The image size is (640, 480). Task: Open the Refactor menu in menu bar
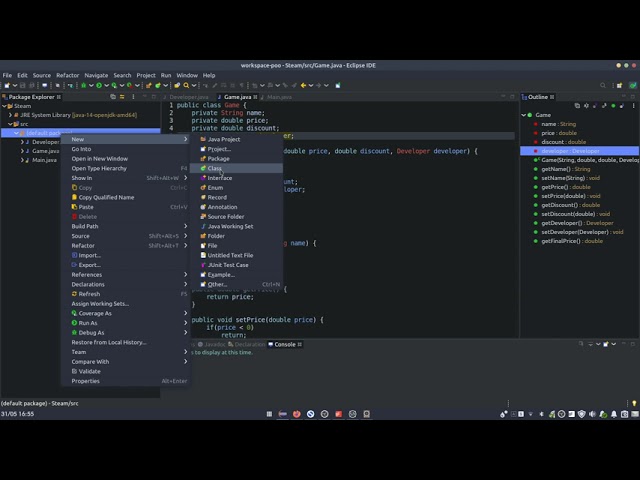[67, 75]
